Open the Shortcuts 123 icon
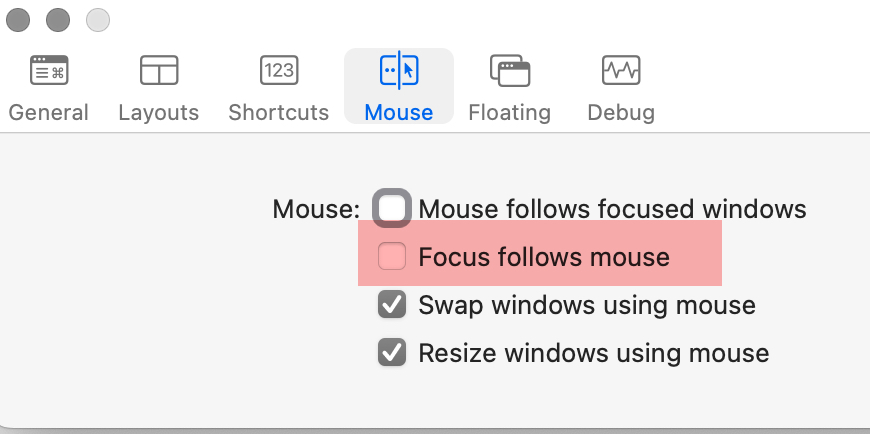 (279, 70)
